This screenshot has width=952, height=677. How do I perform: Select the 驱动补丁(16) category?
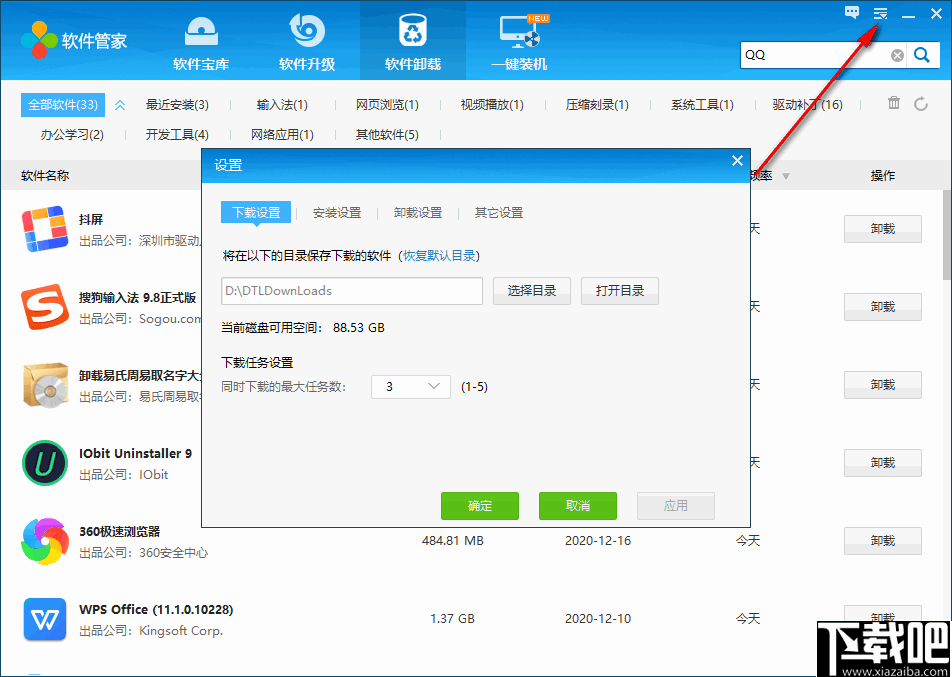coord(807,103)
